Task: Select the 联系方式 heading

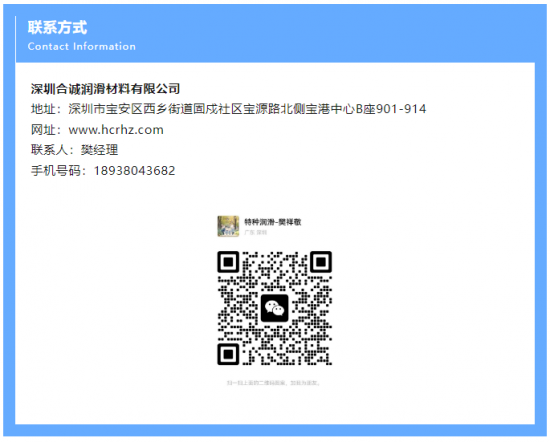Action: 58,27
